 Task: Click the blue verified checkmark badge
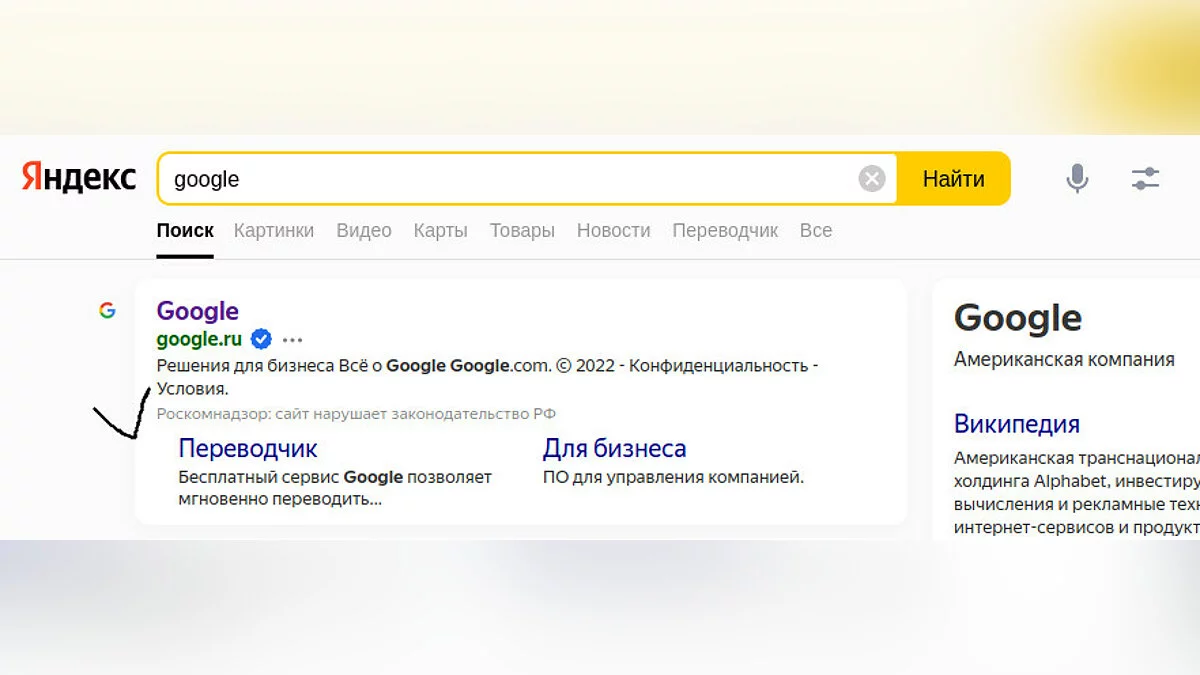click(x=261, y=339)
